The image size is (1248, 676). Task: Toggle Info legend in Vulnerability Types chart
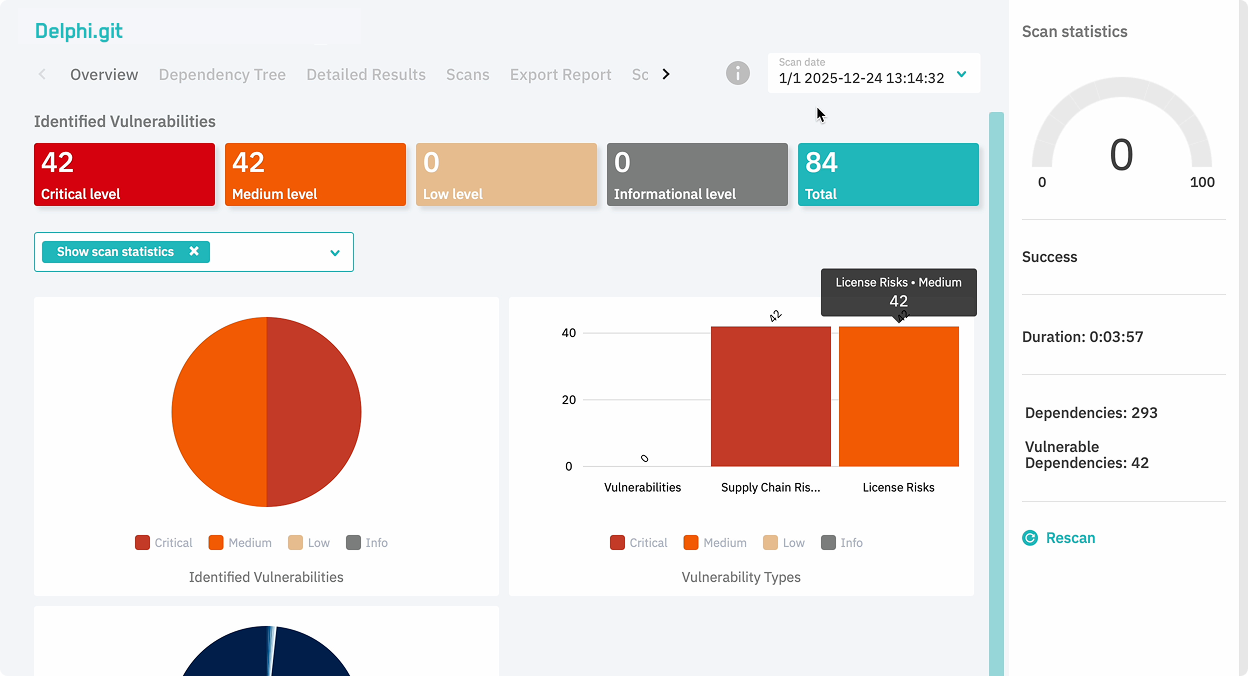click(x=841, y=543)
